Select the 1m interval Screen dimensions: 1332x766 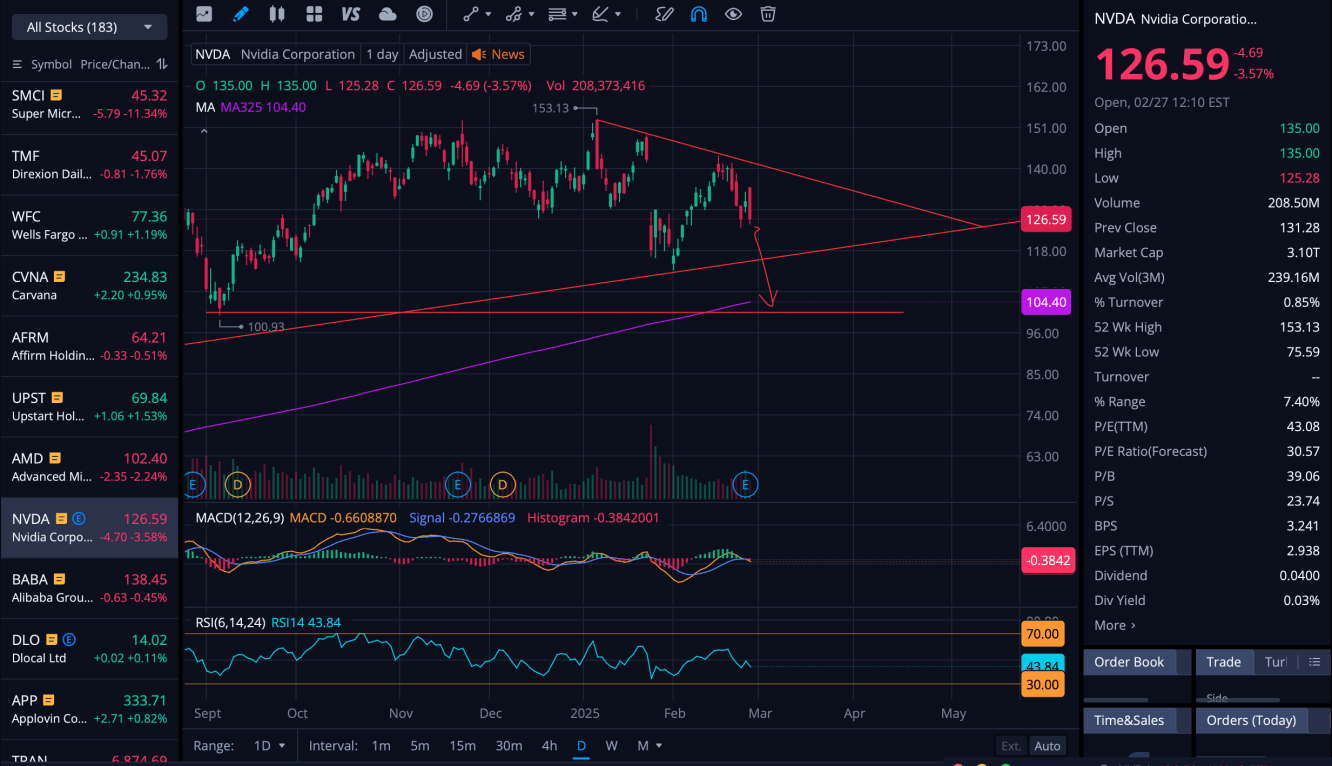tap(381, 745)
